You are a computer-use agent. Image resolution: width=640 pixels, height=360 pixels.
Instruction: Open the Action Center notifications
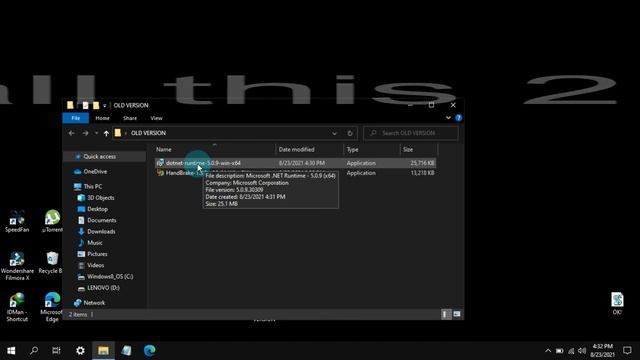click(x=627, y=350)
